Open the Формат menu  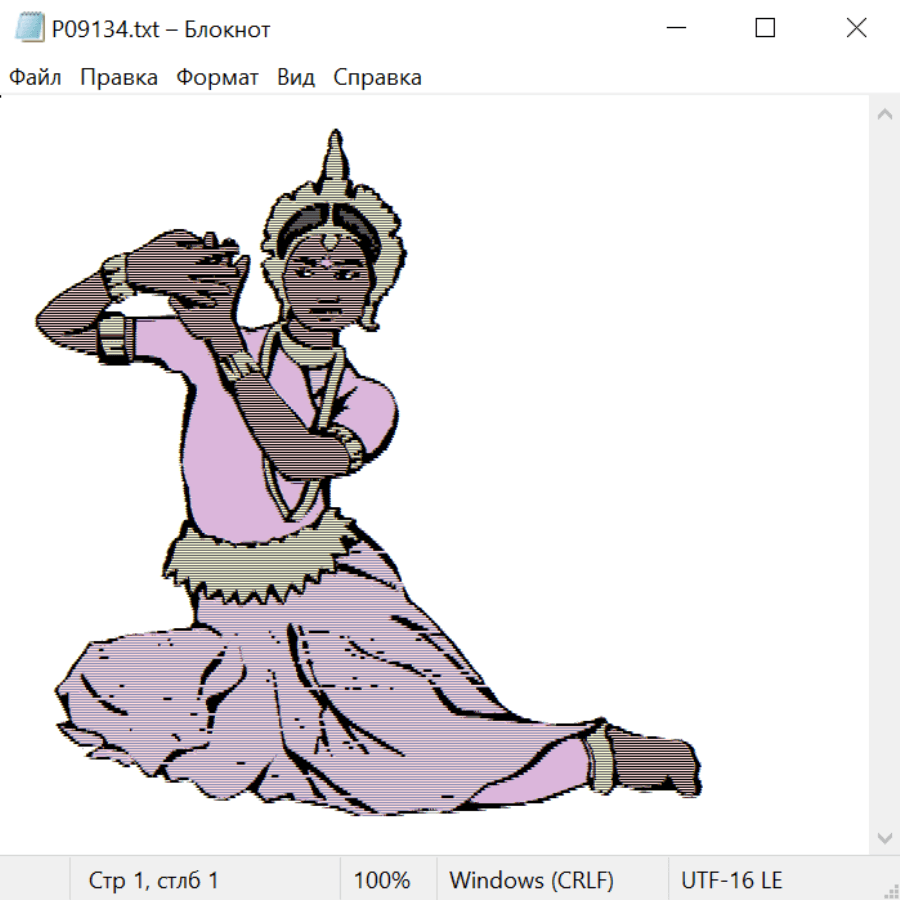tap(217, 78)
